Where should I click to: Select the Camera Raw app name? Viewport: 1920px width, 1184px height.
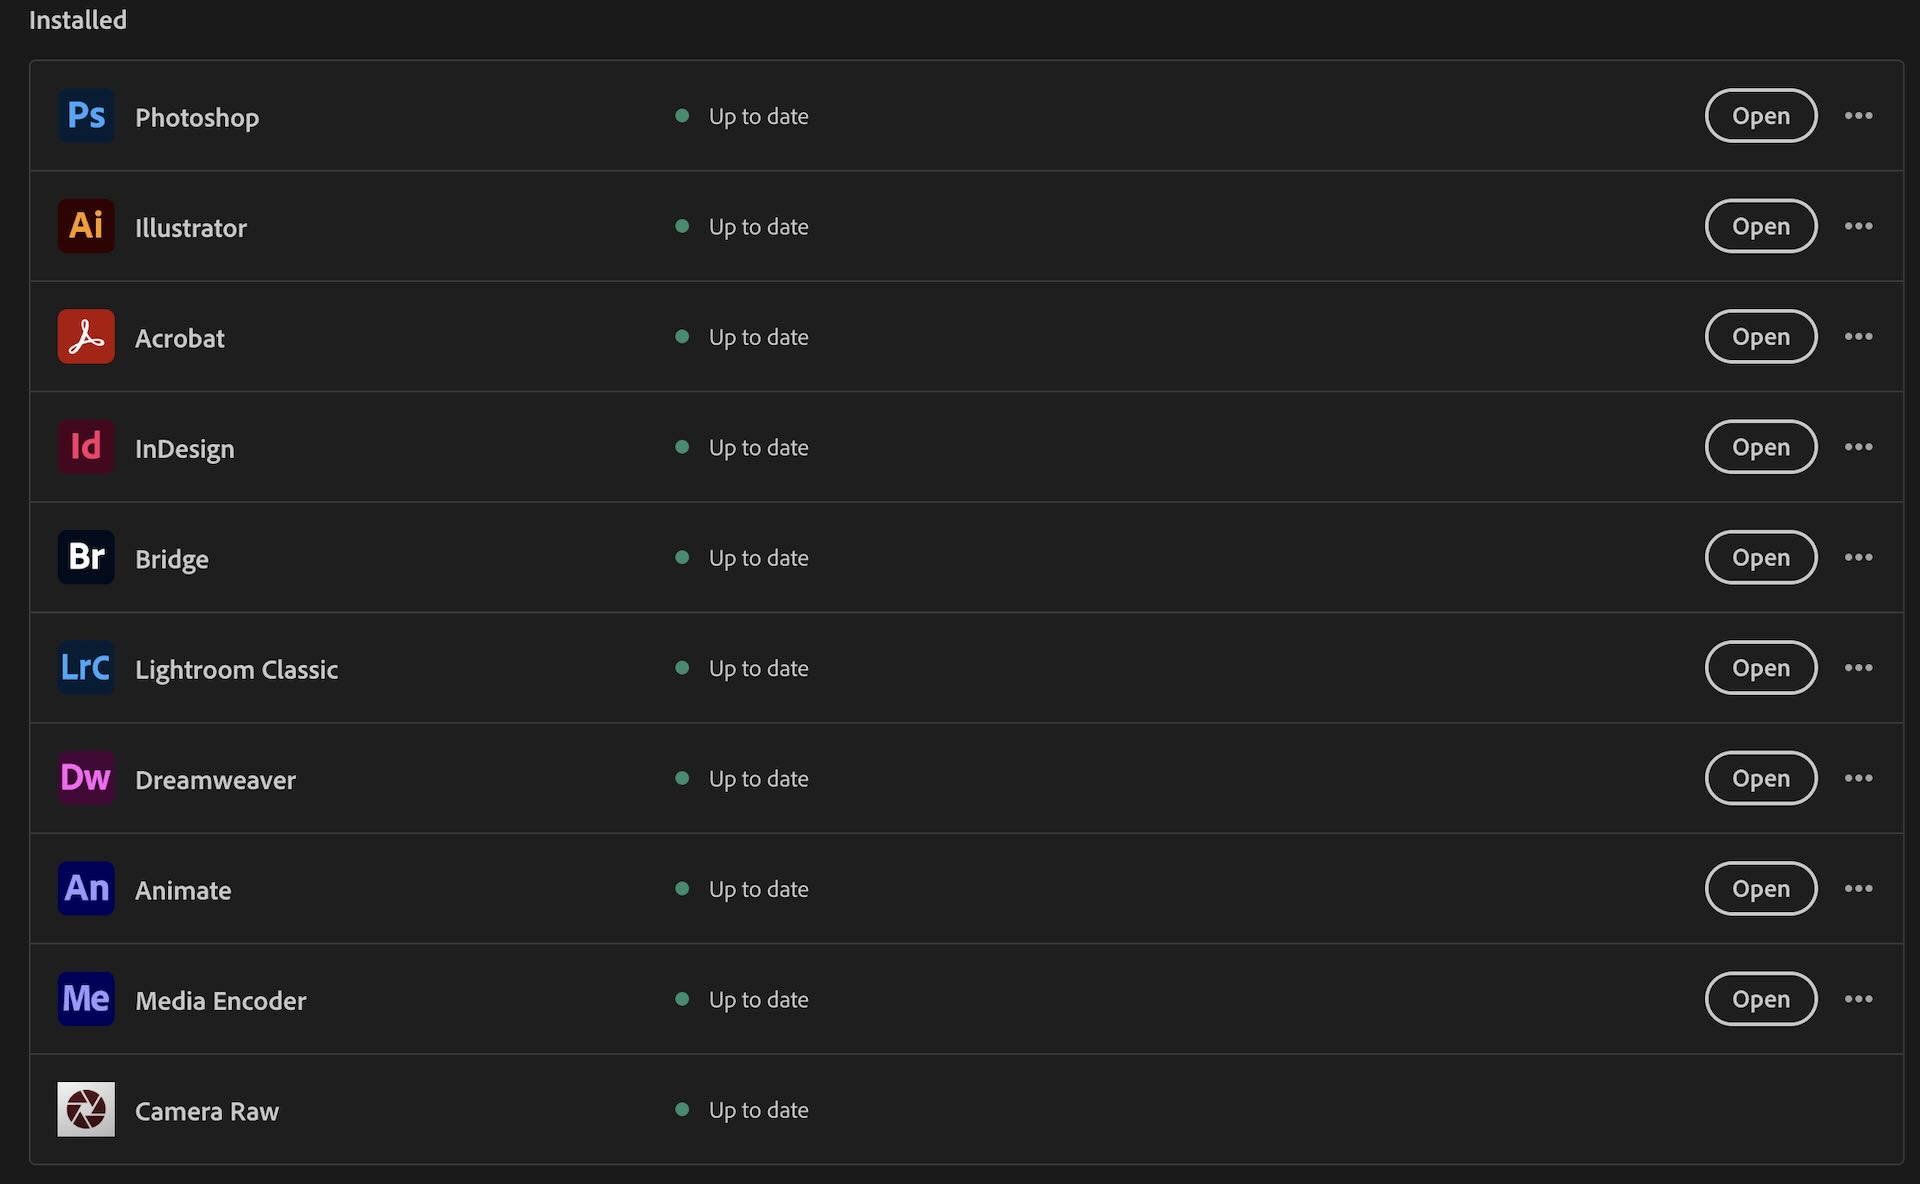[x=206, y=1111]
